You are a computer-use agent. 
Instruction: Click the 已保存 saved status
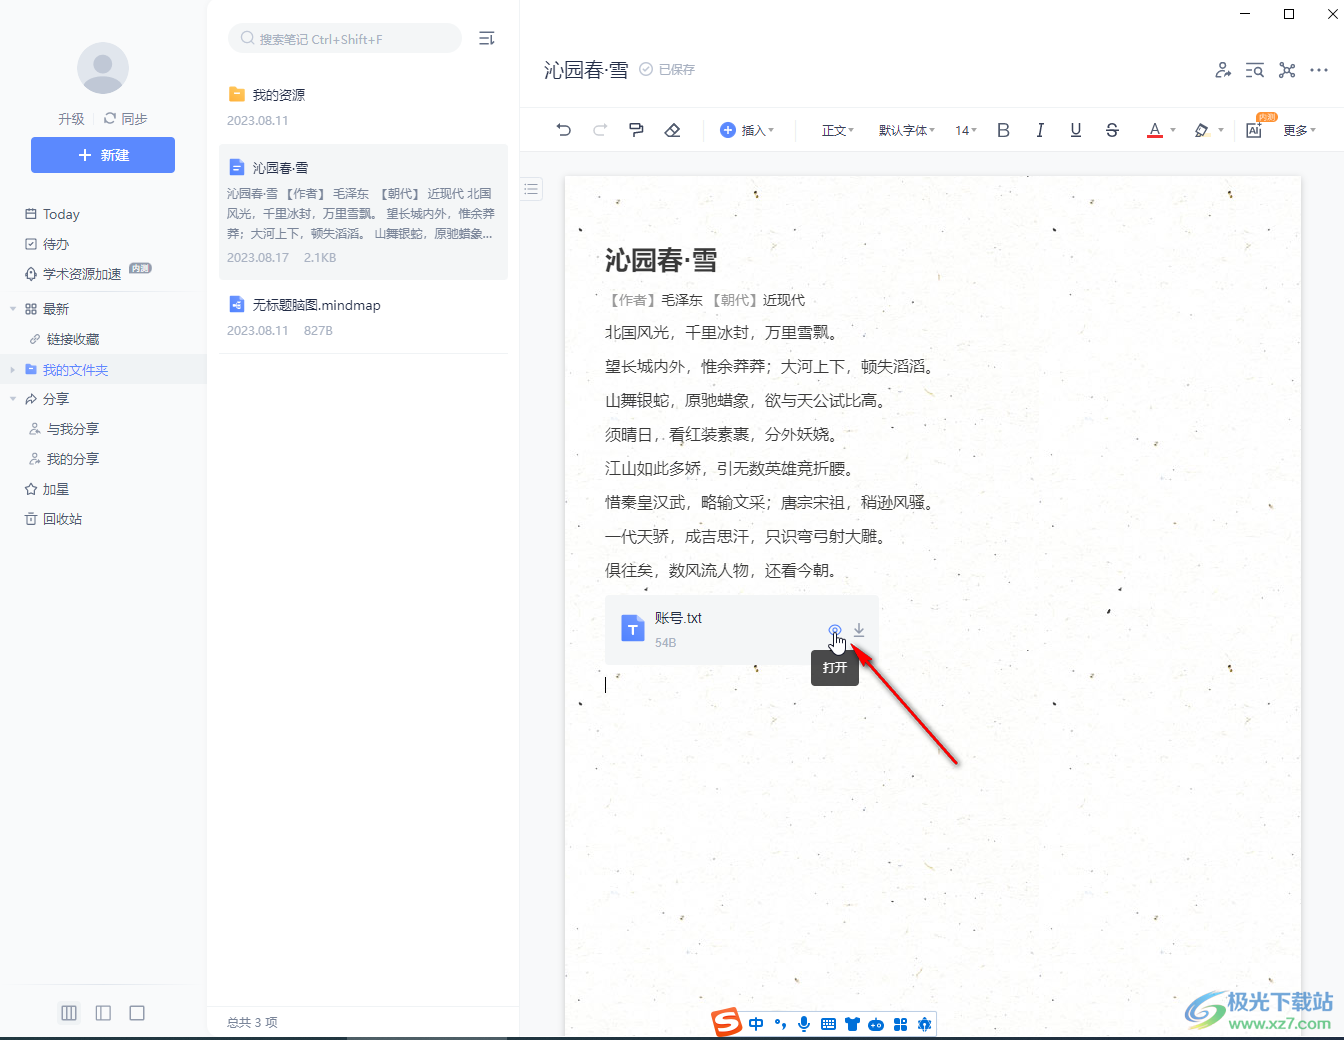(x=667, y=70)
